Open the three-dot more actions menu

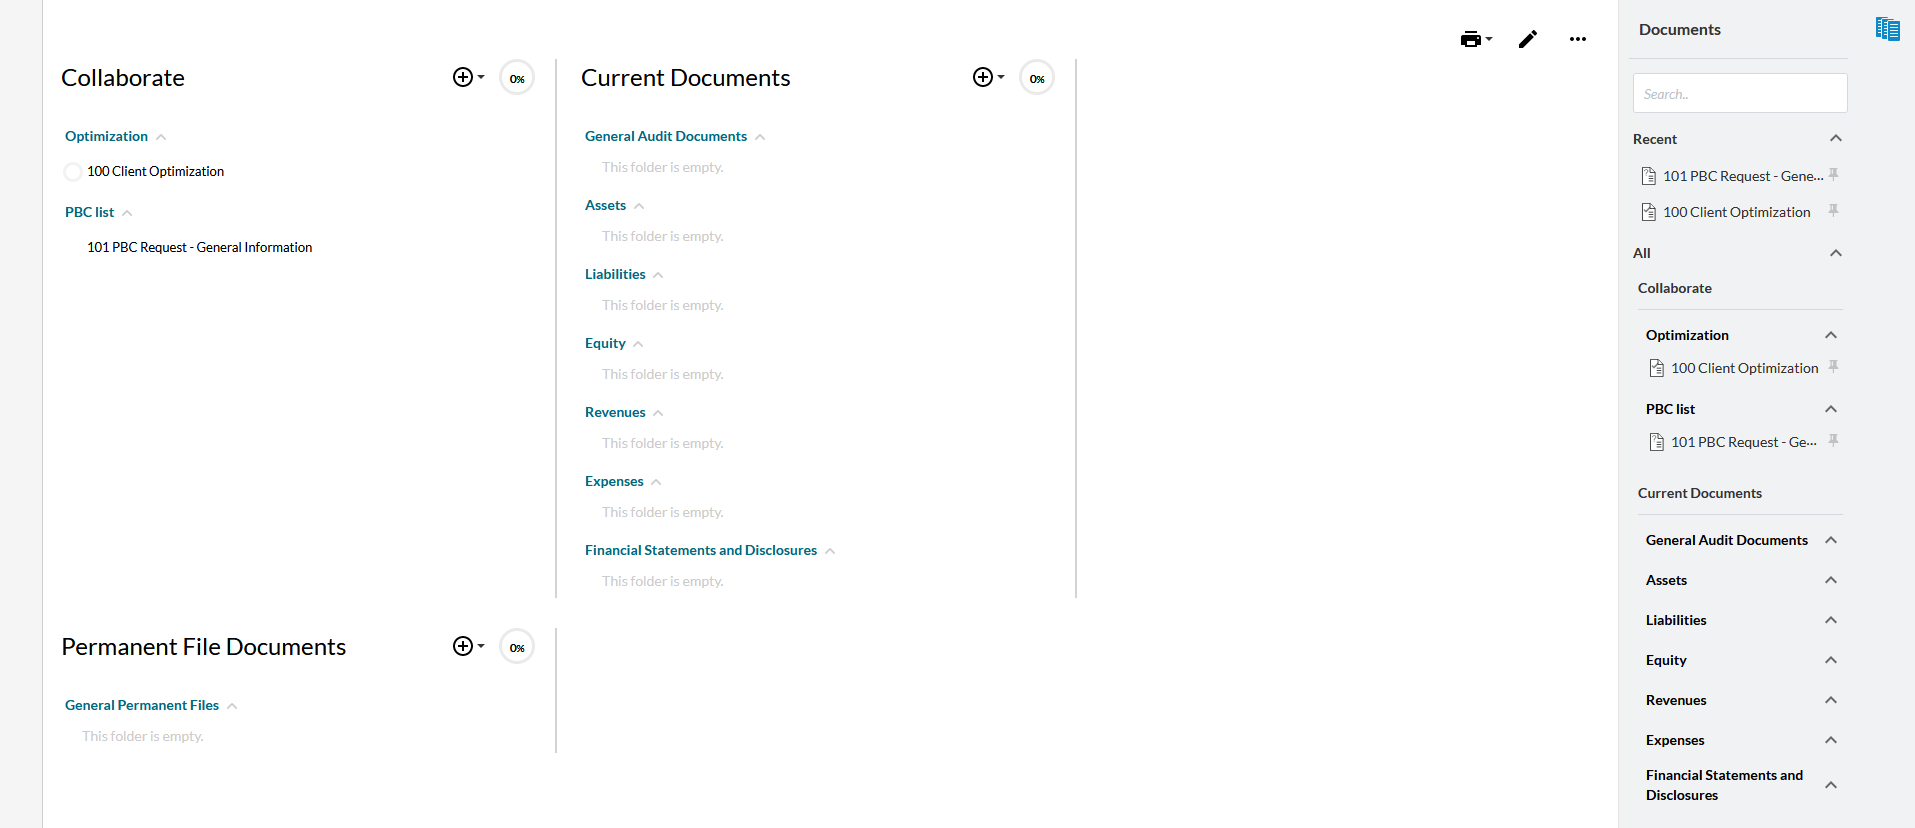tap(1577, 40)
